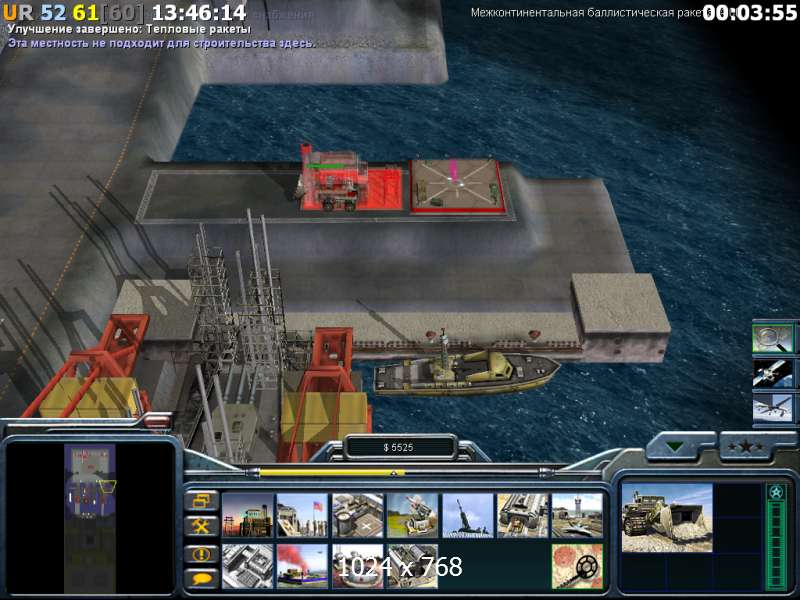Click the 'Улучшение завершено: Тепловые ракеты' message
This screenshot has width=800, height=600.
point(130,29)
